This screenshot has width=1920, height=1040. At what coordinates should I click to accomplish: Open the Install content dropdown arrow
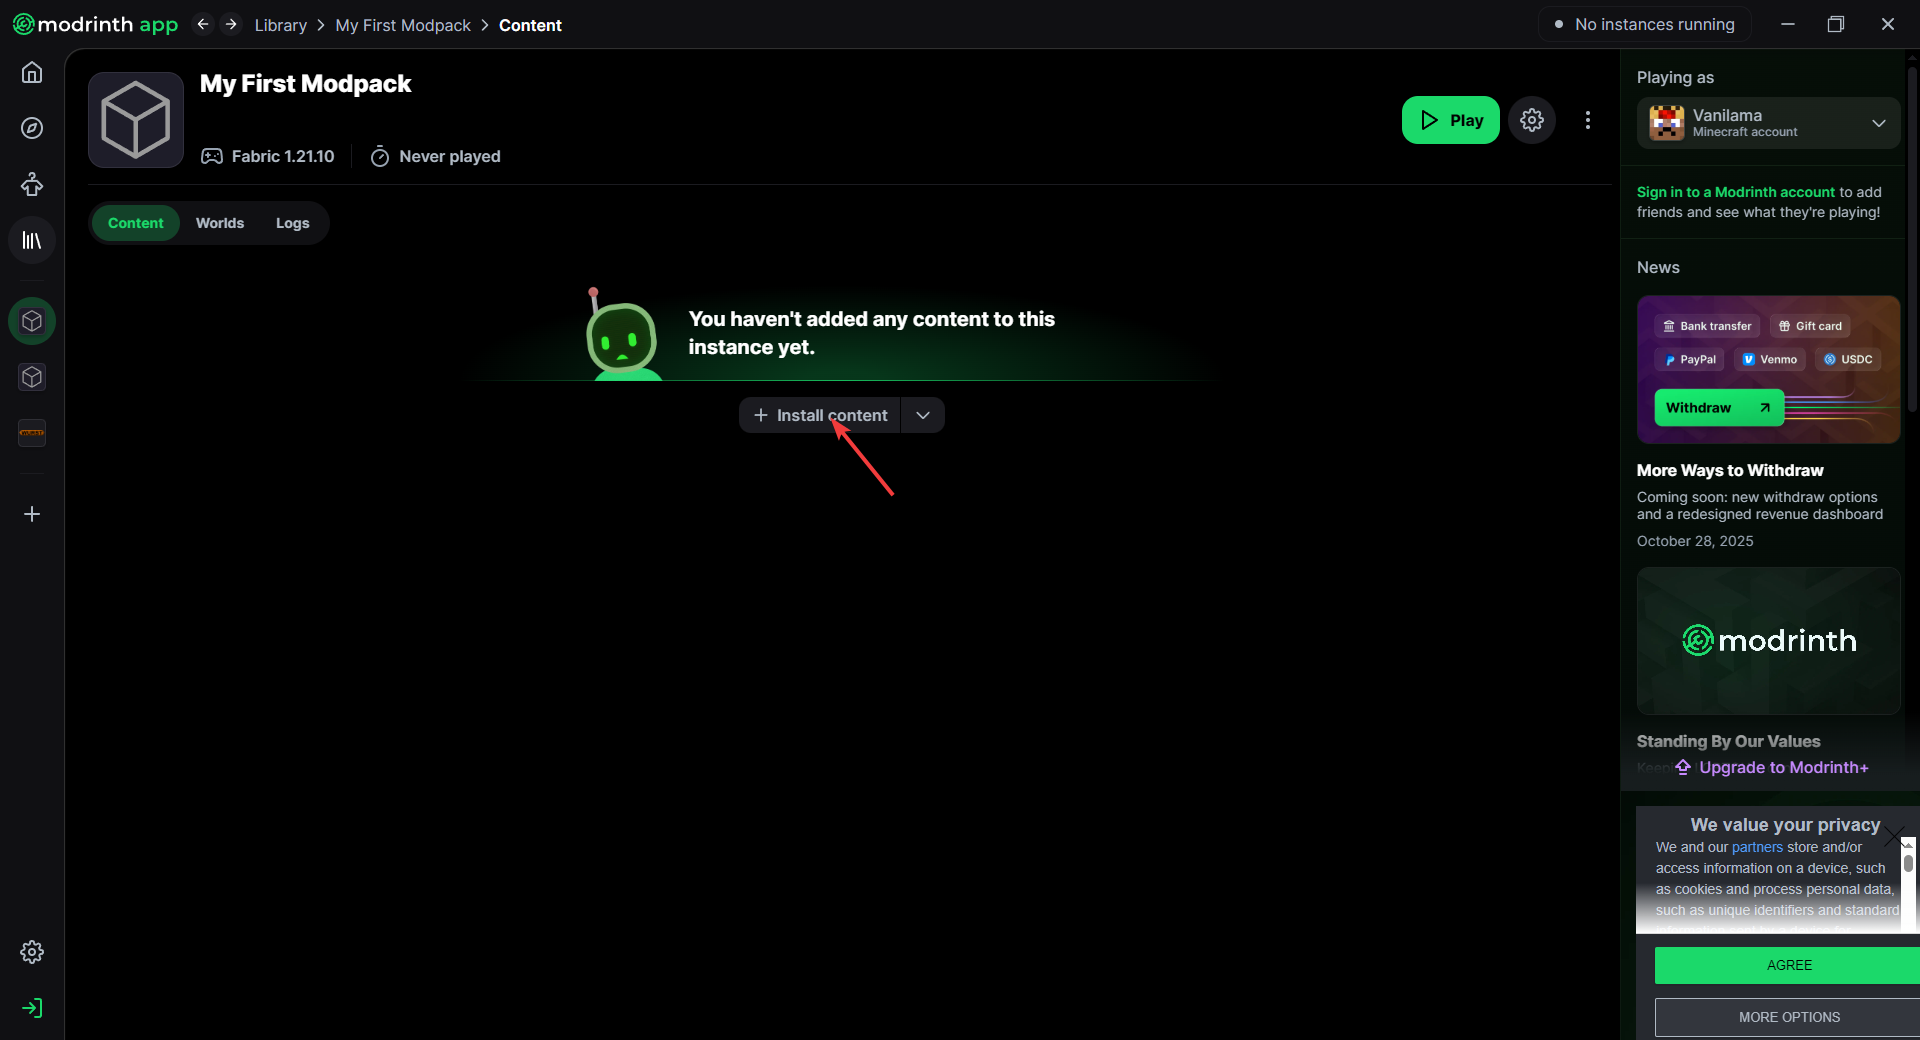coord(922,415)
